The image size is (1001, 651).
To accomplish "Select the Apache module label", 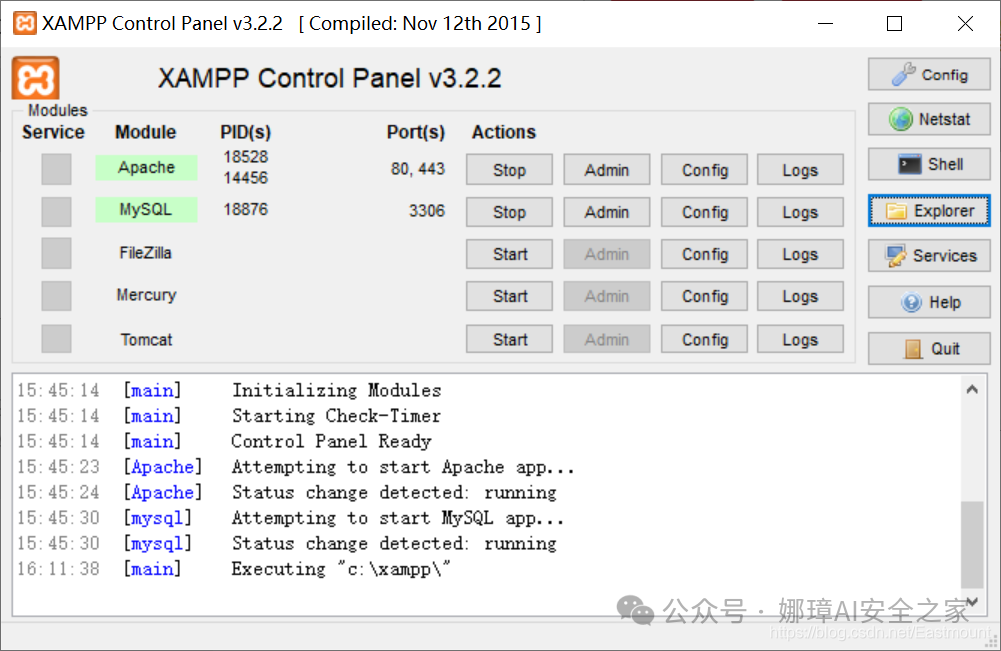I will tap(146, 167).
